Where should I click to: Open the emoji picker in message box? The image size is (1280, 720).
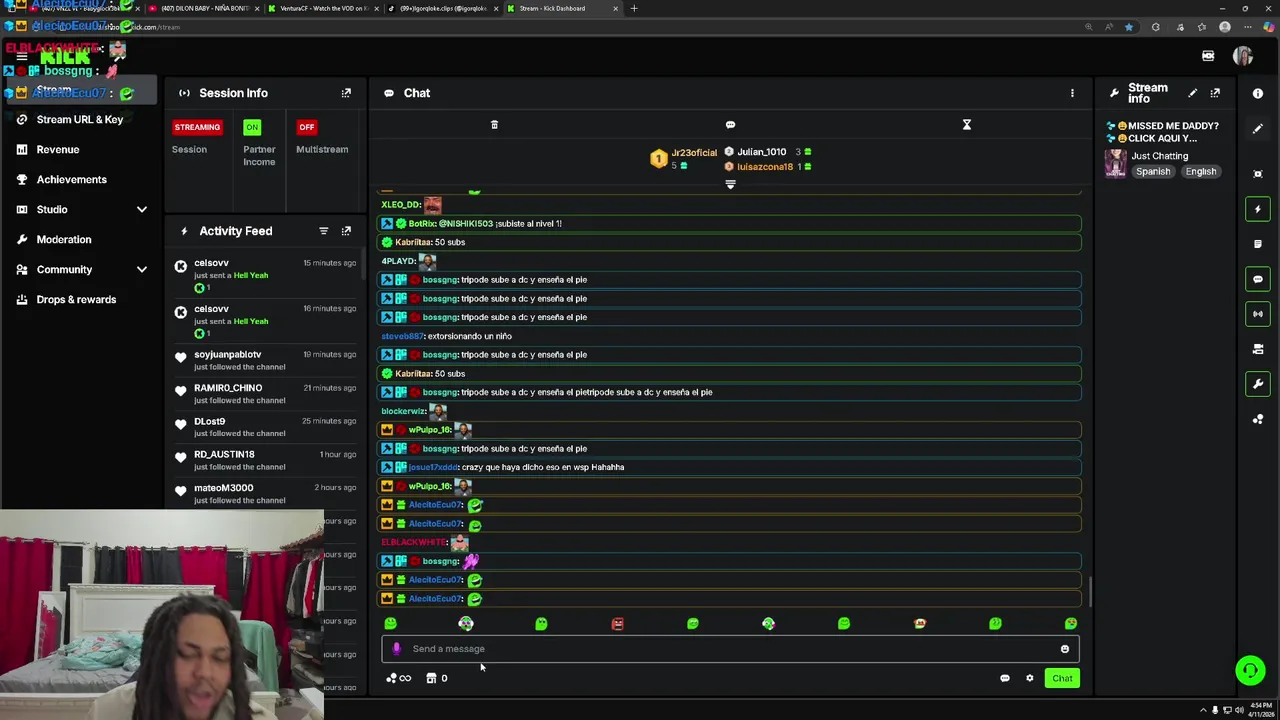coord(1065,649)
